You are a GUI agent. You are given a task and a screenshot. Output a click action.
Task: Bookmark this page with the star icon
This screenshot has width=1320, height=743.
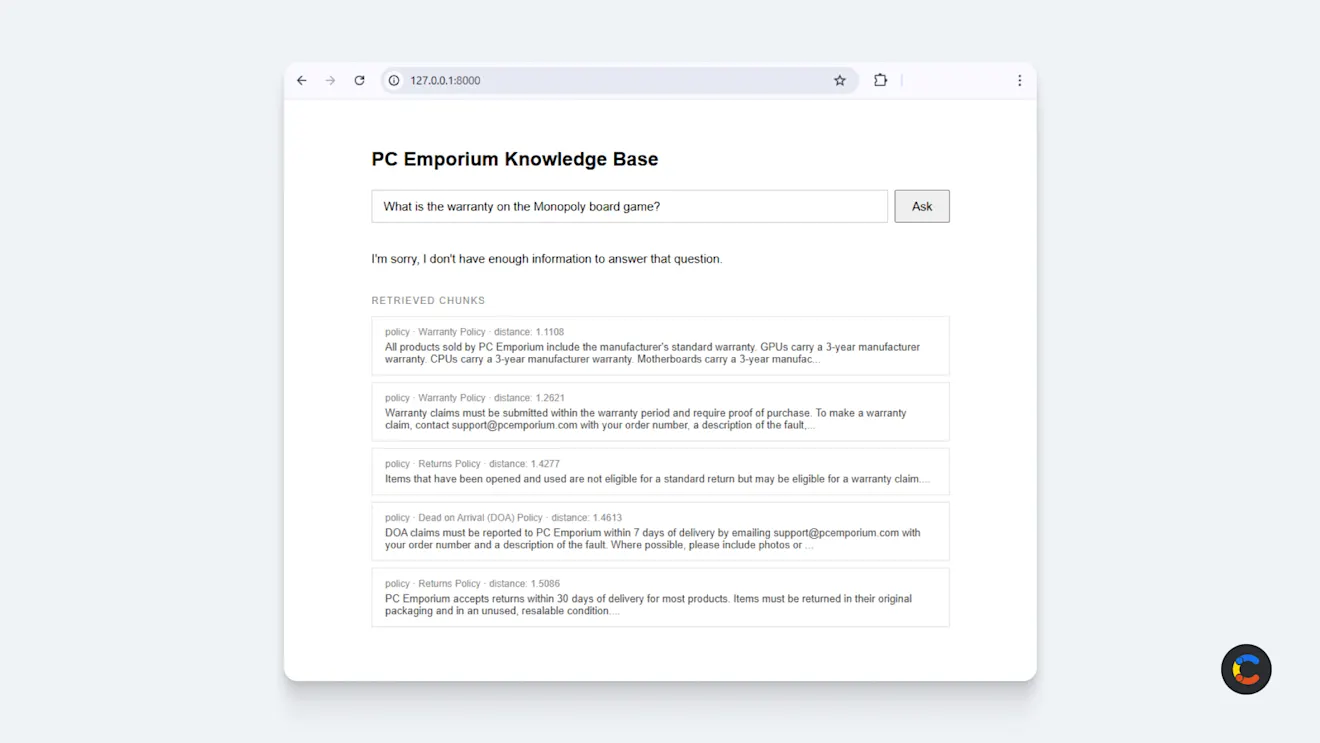click(x=840, y=80)
